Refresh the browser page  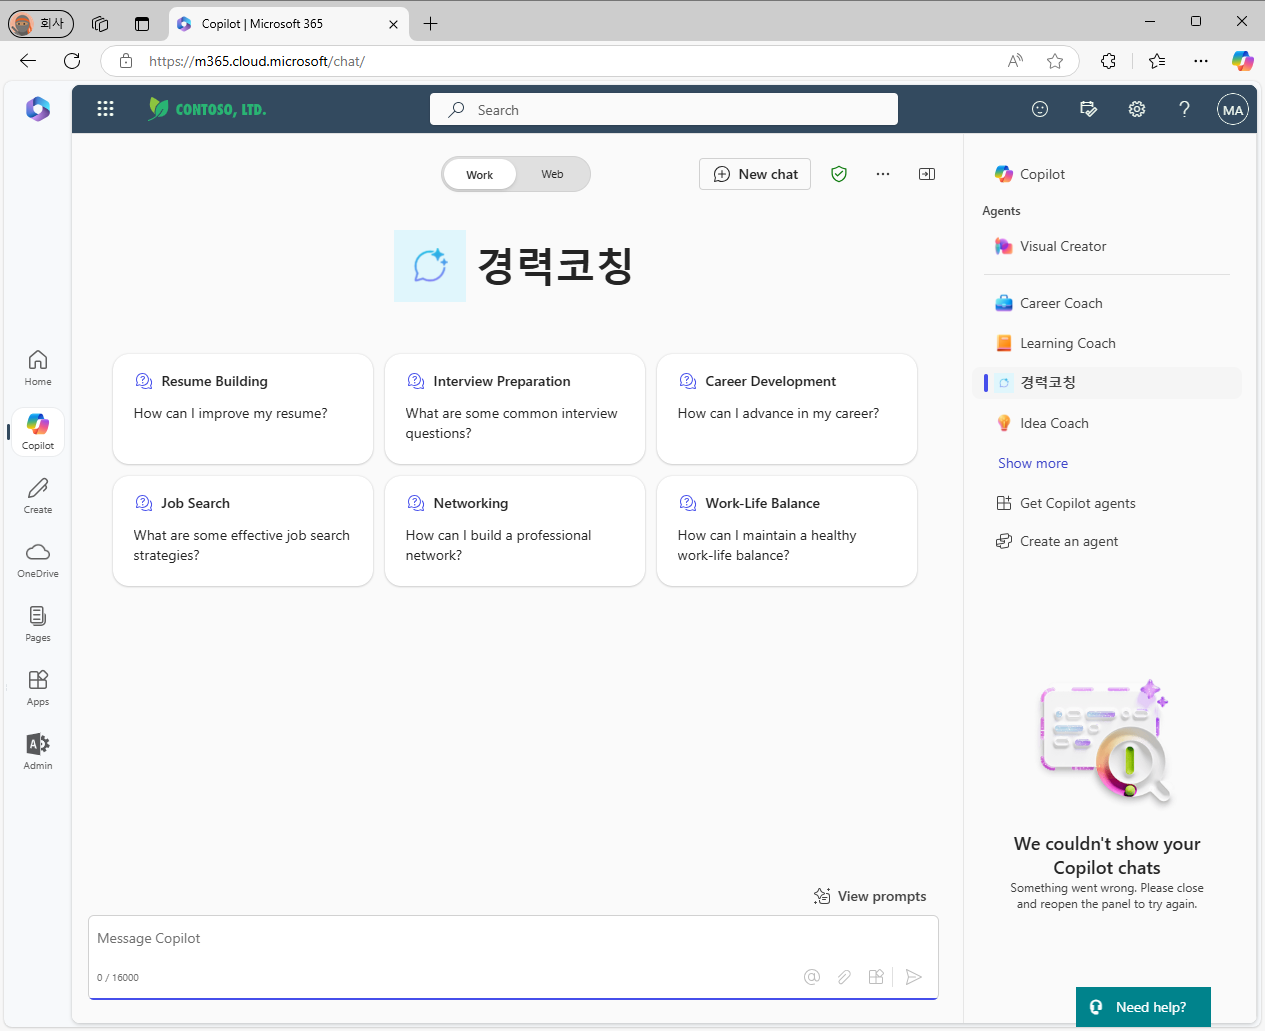[x=72, y=61]
